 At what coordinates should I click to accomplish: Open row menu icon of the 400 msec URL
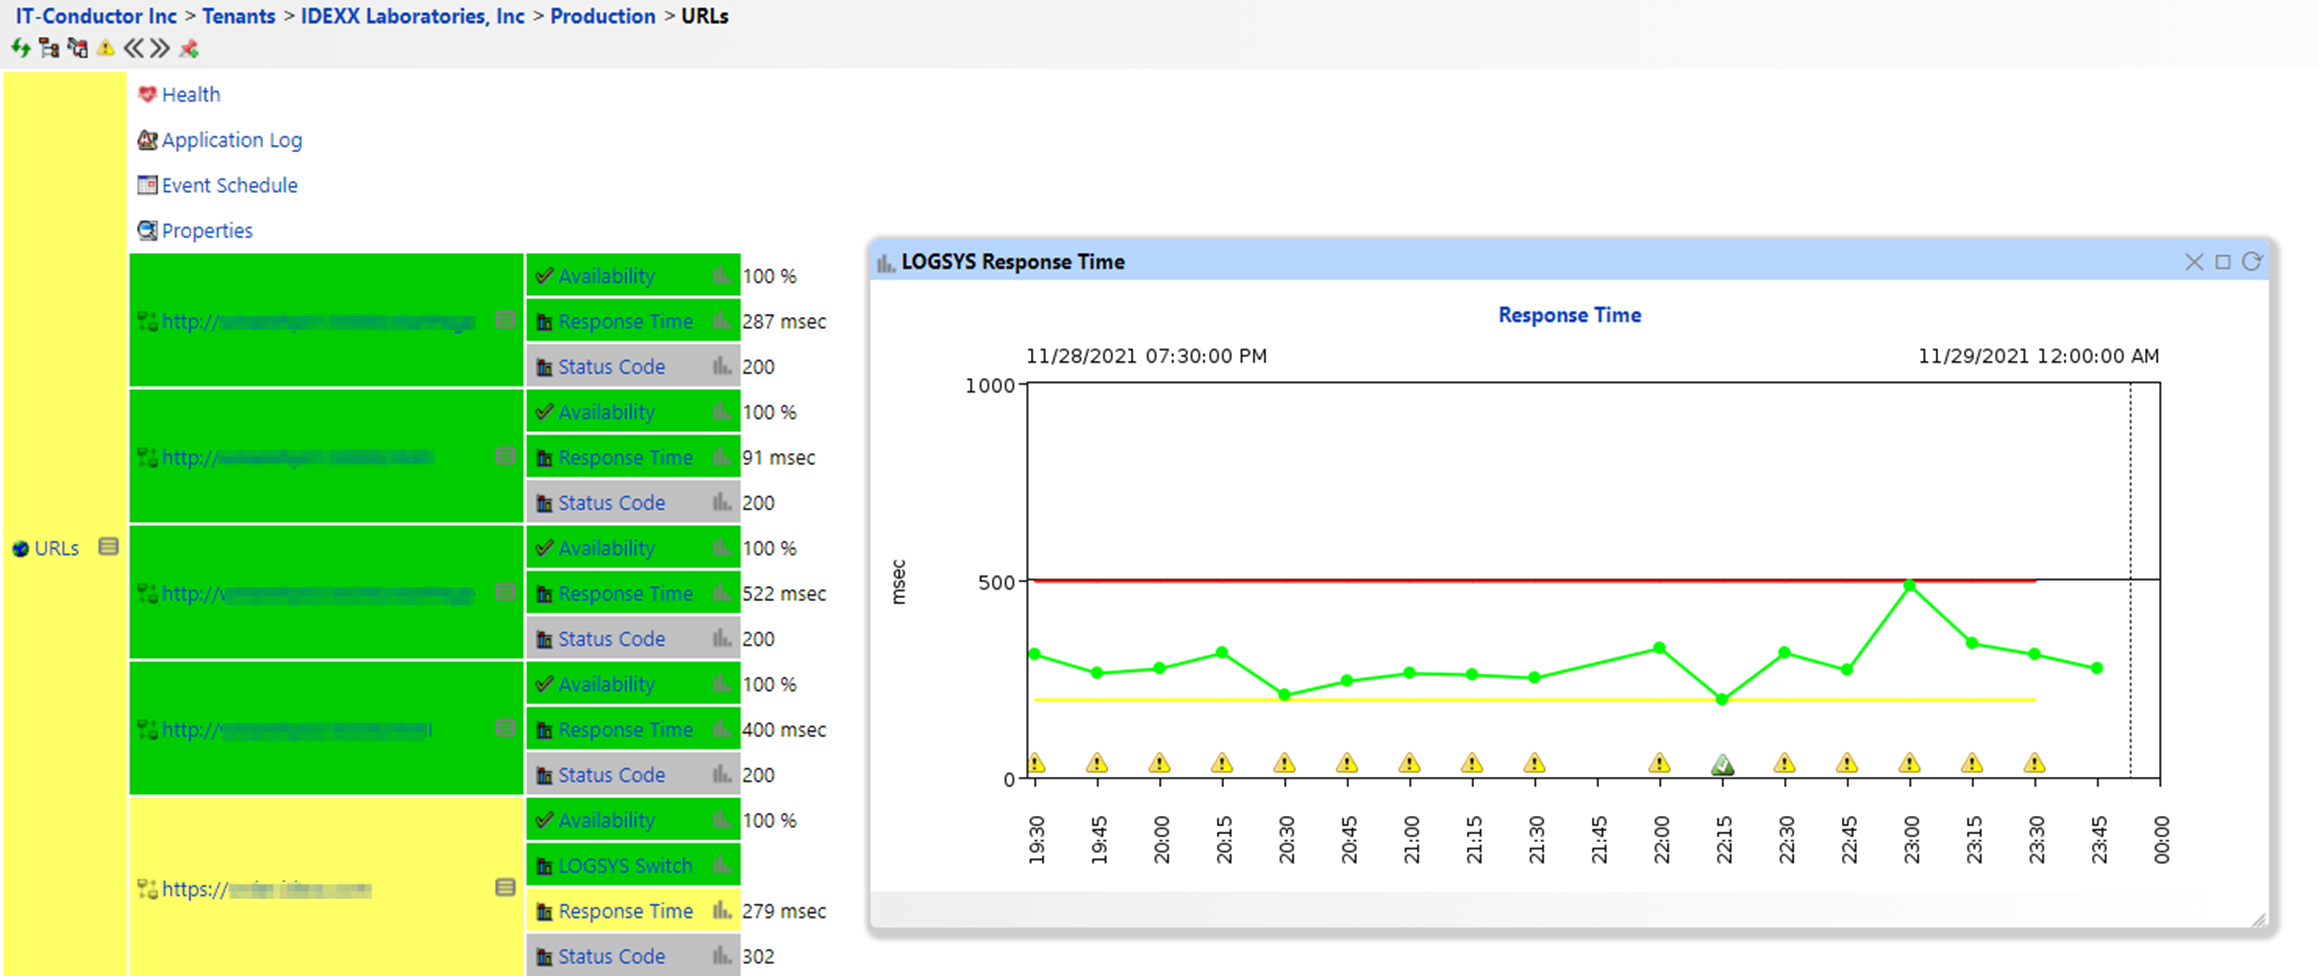(x=505, y=728)
